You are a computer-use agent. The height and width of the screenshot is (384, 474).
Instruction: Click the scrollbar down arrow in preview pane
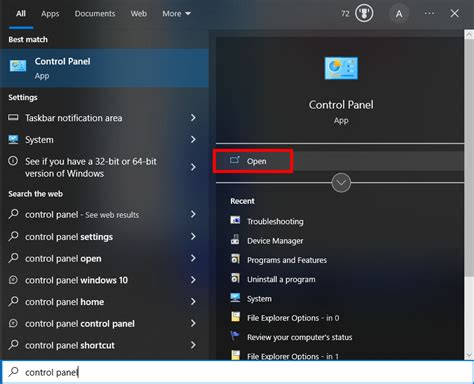[x=469, y=355]
